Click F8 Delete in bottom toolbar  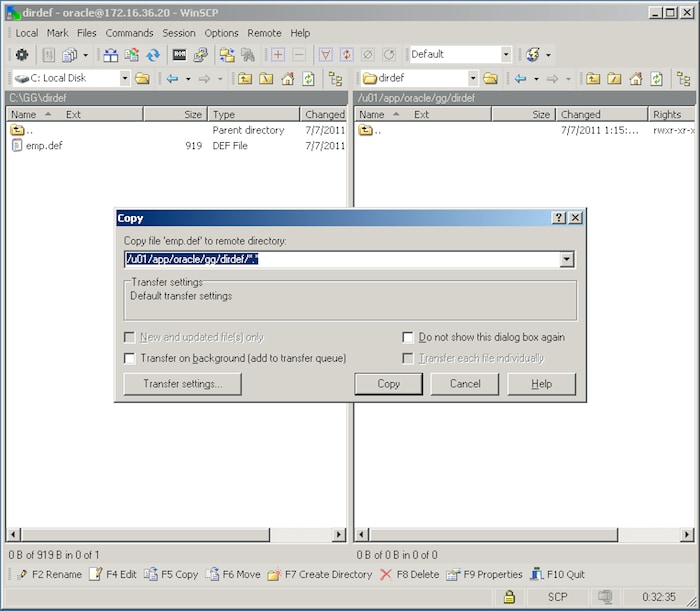tap(409, 574)
